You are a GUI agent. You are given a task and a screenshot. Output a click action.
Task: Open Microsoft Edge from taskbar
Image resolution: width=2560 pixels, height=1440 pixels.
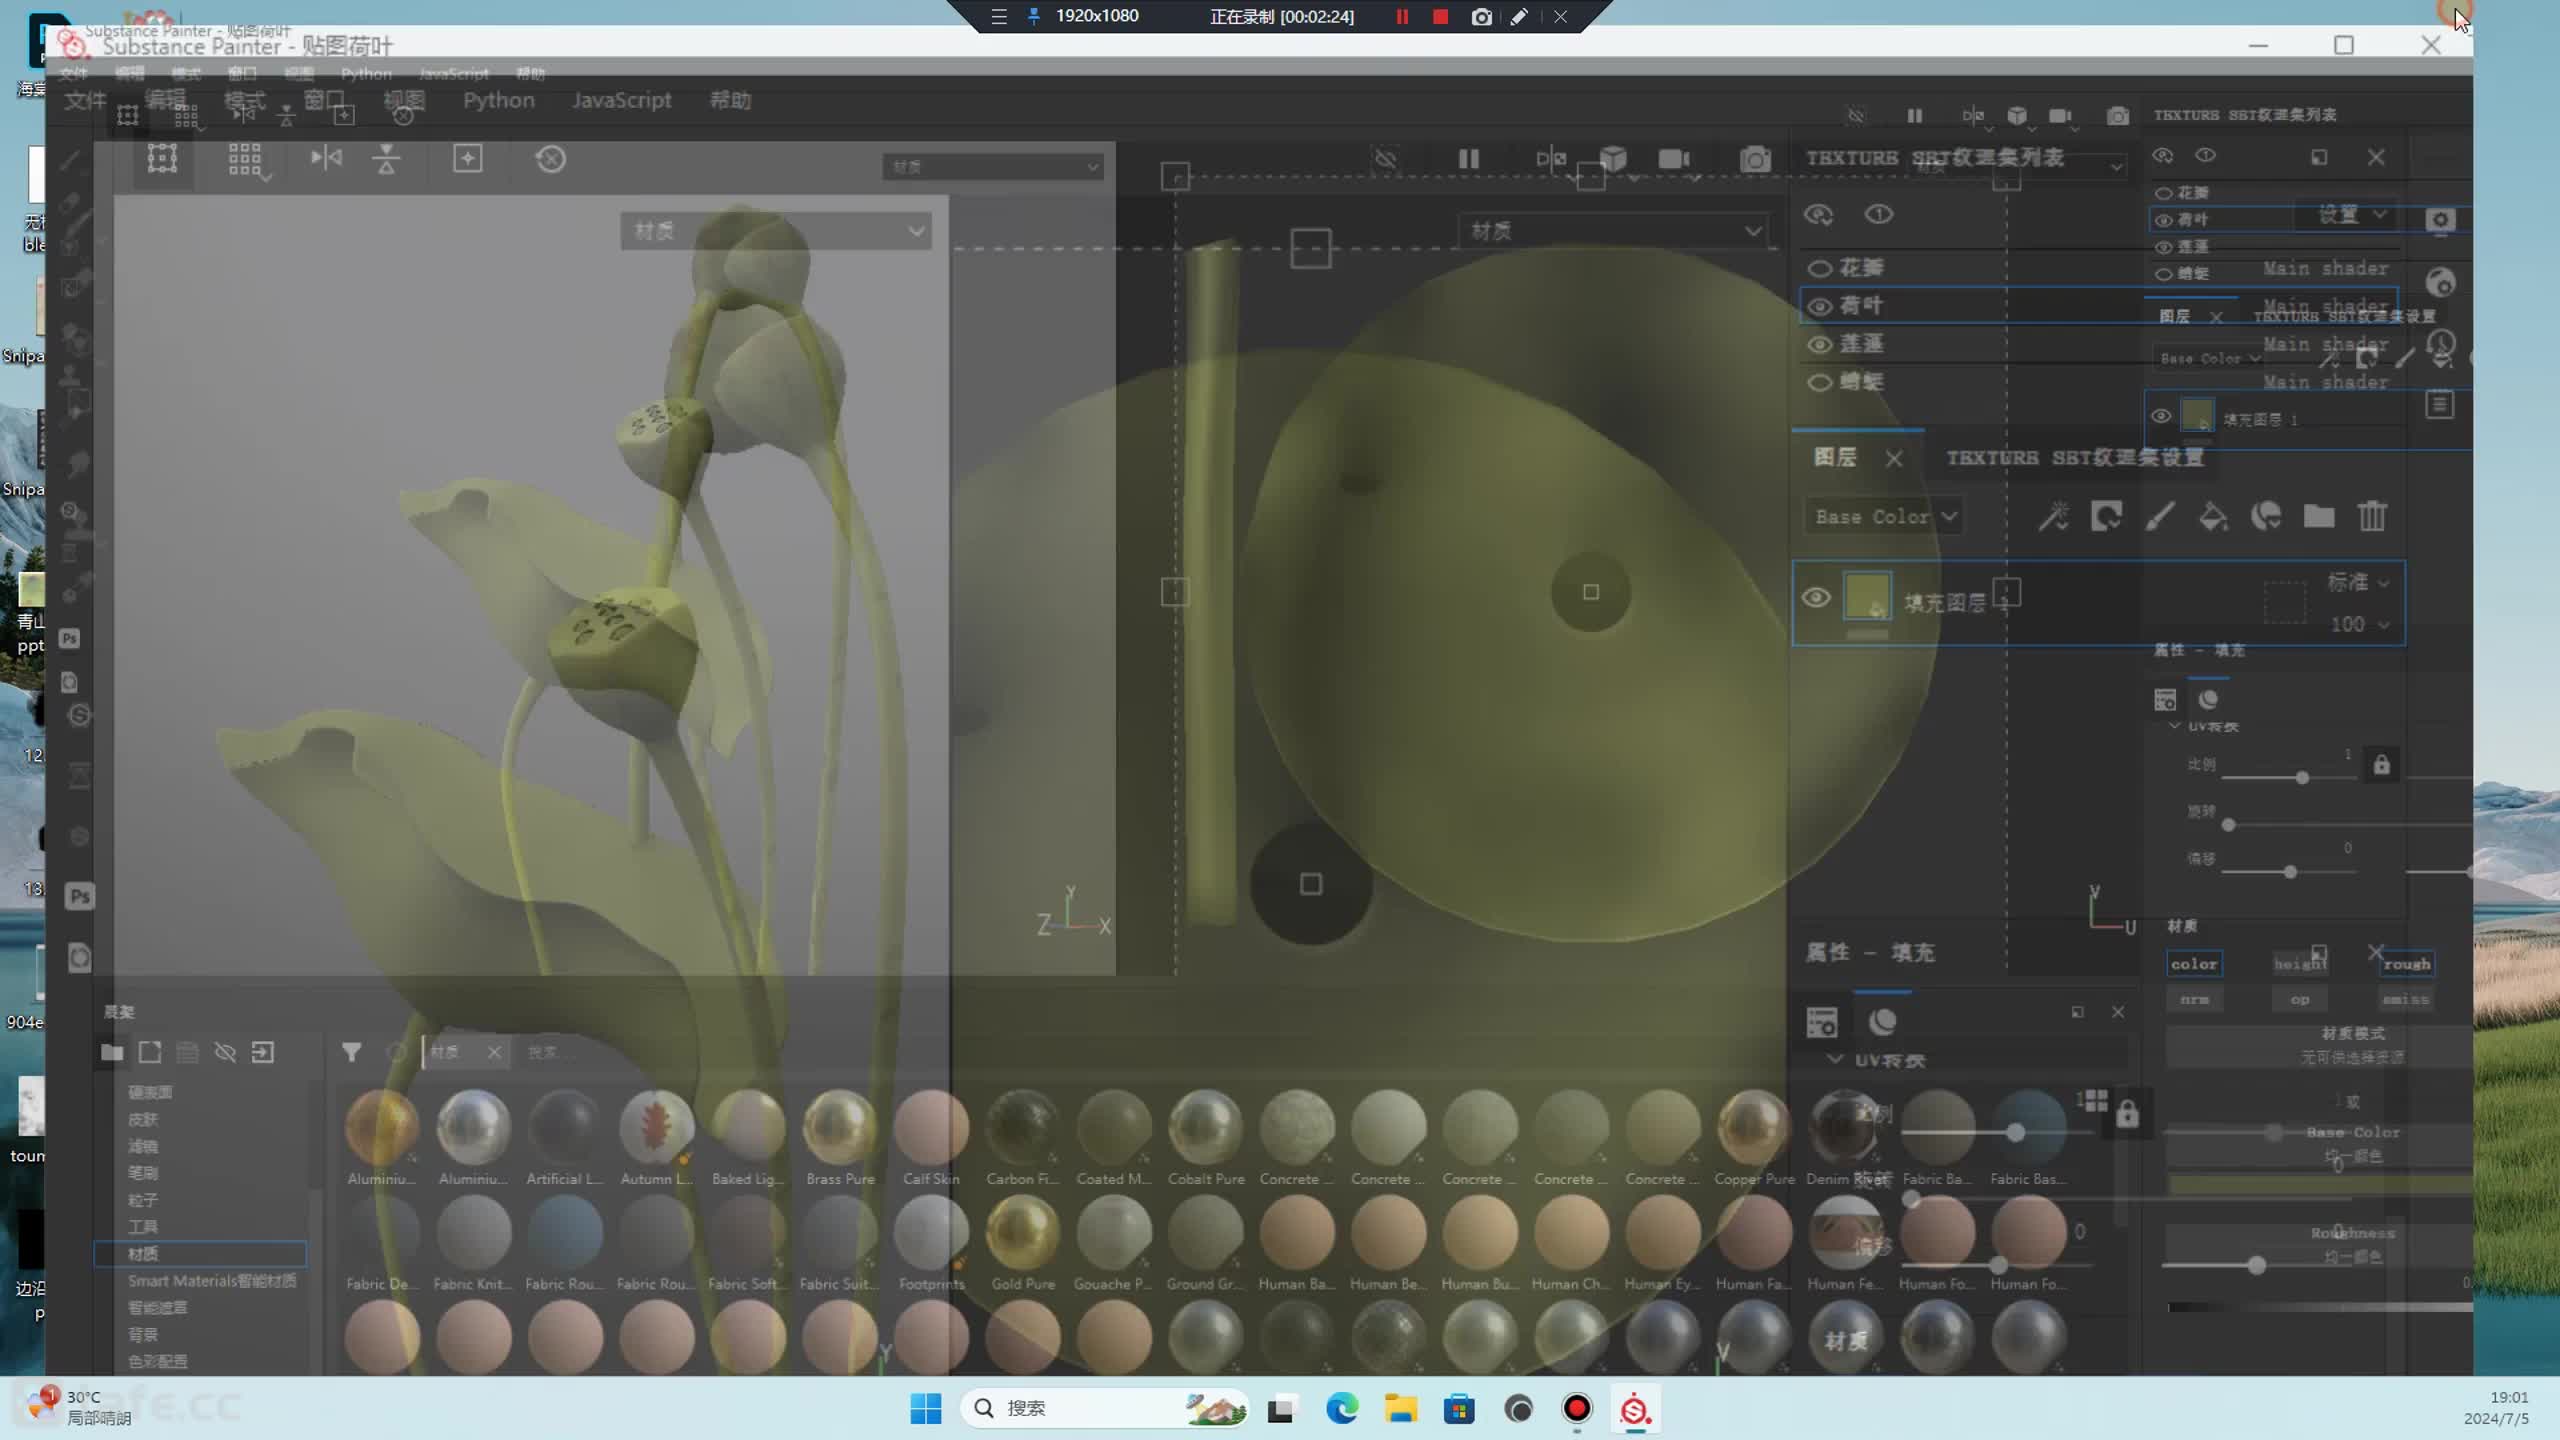pos(1341,1408)
